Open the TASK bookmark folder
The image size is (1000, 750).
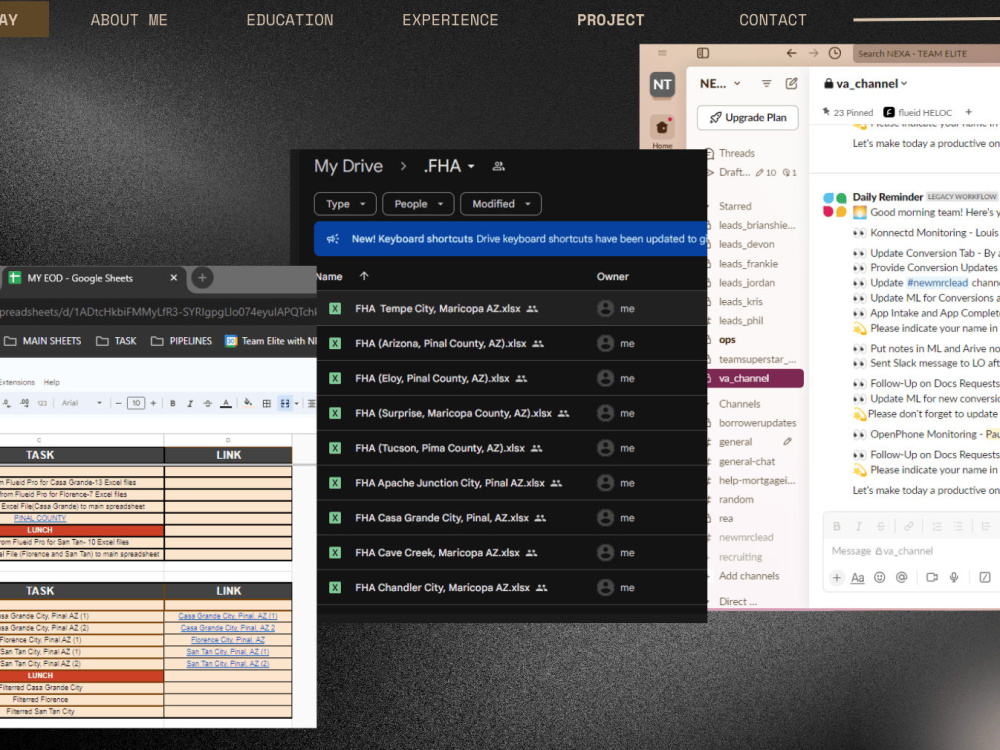click(117, 341)
